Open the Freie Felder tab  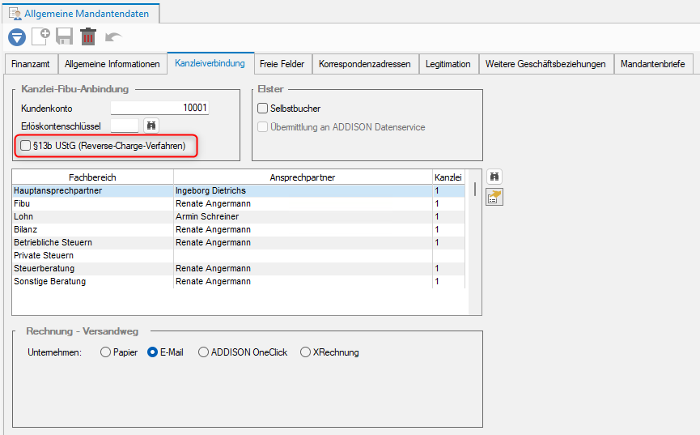pos(282,64)
